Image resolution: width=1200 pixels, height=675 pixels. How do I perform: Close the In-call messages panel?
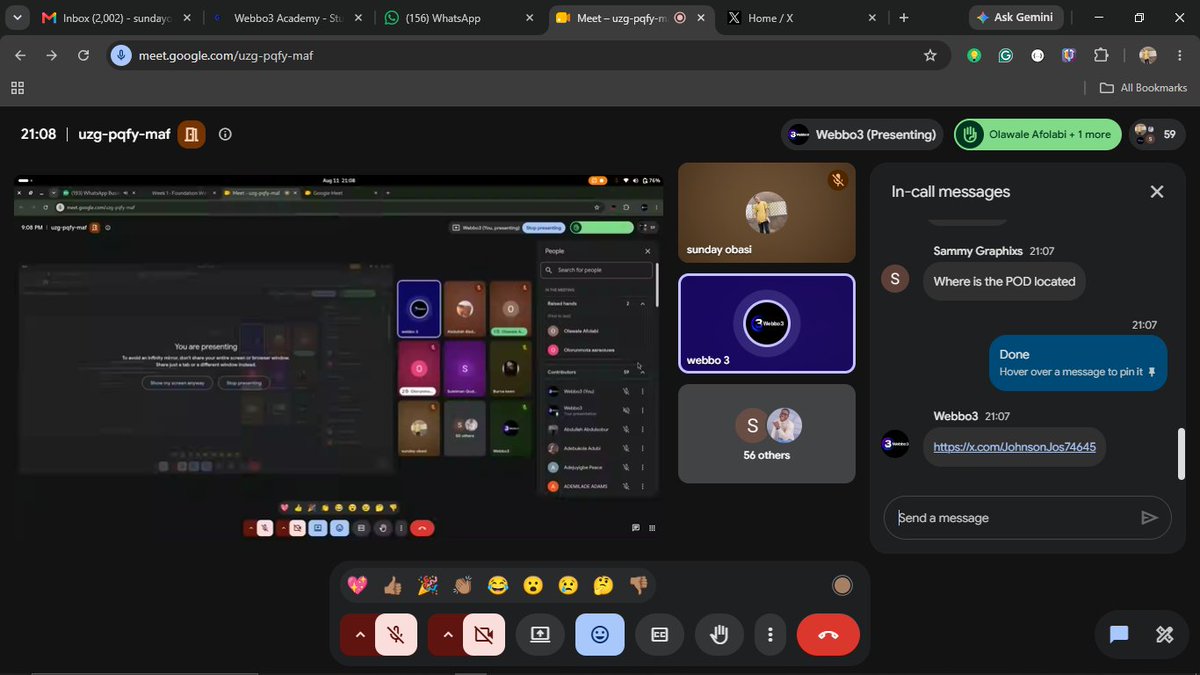pyautogui.click(x=1157, y=192)
